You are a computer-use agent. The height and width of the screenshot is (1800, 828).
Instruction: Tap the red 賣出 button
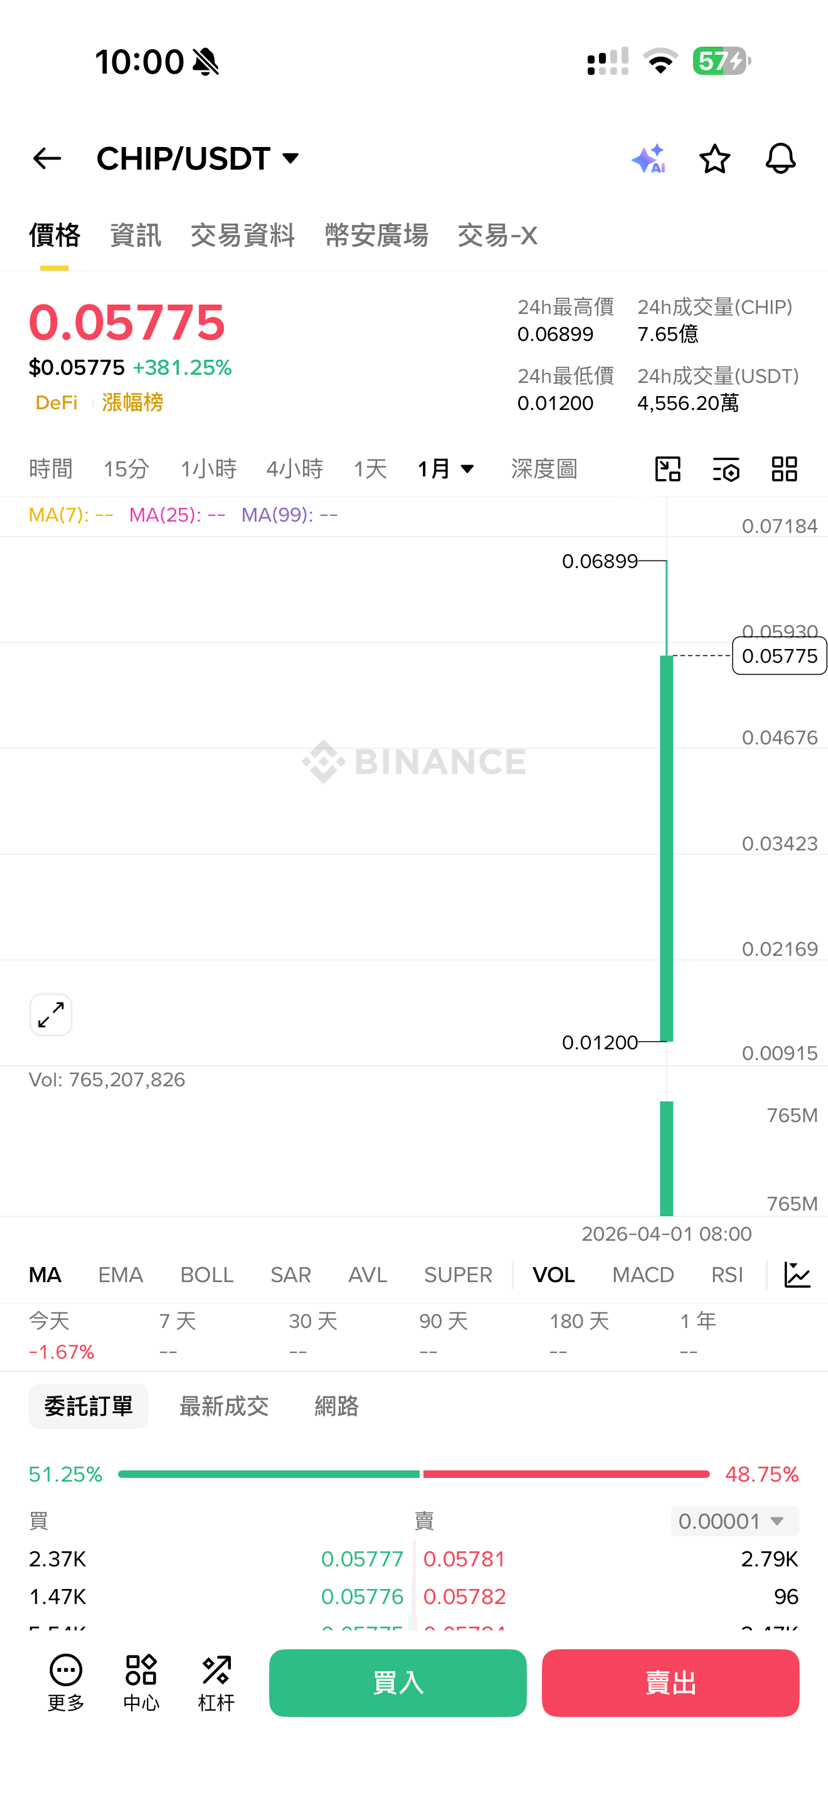(x=671, y=1683)
